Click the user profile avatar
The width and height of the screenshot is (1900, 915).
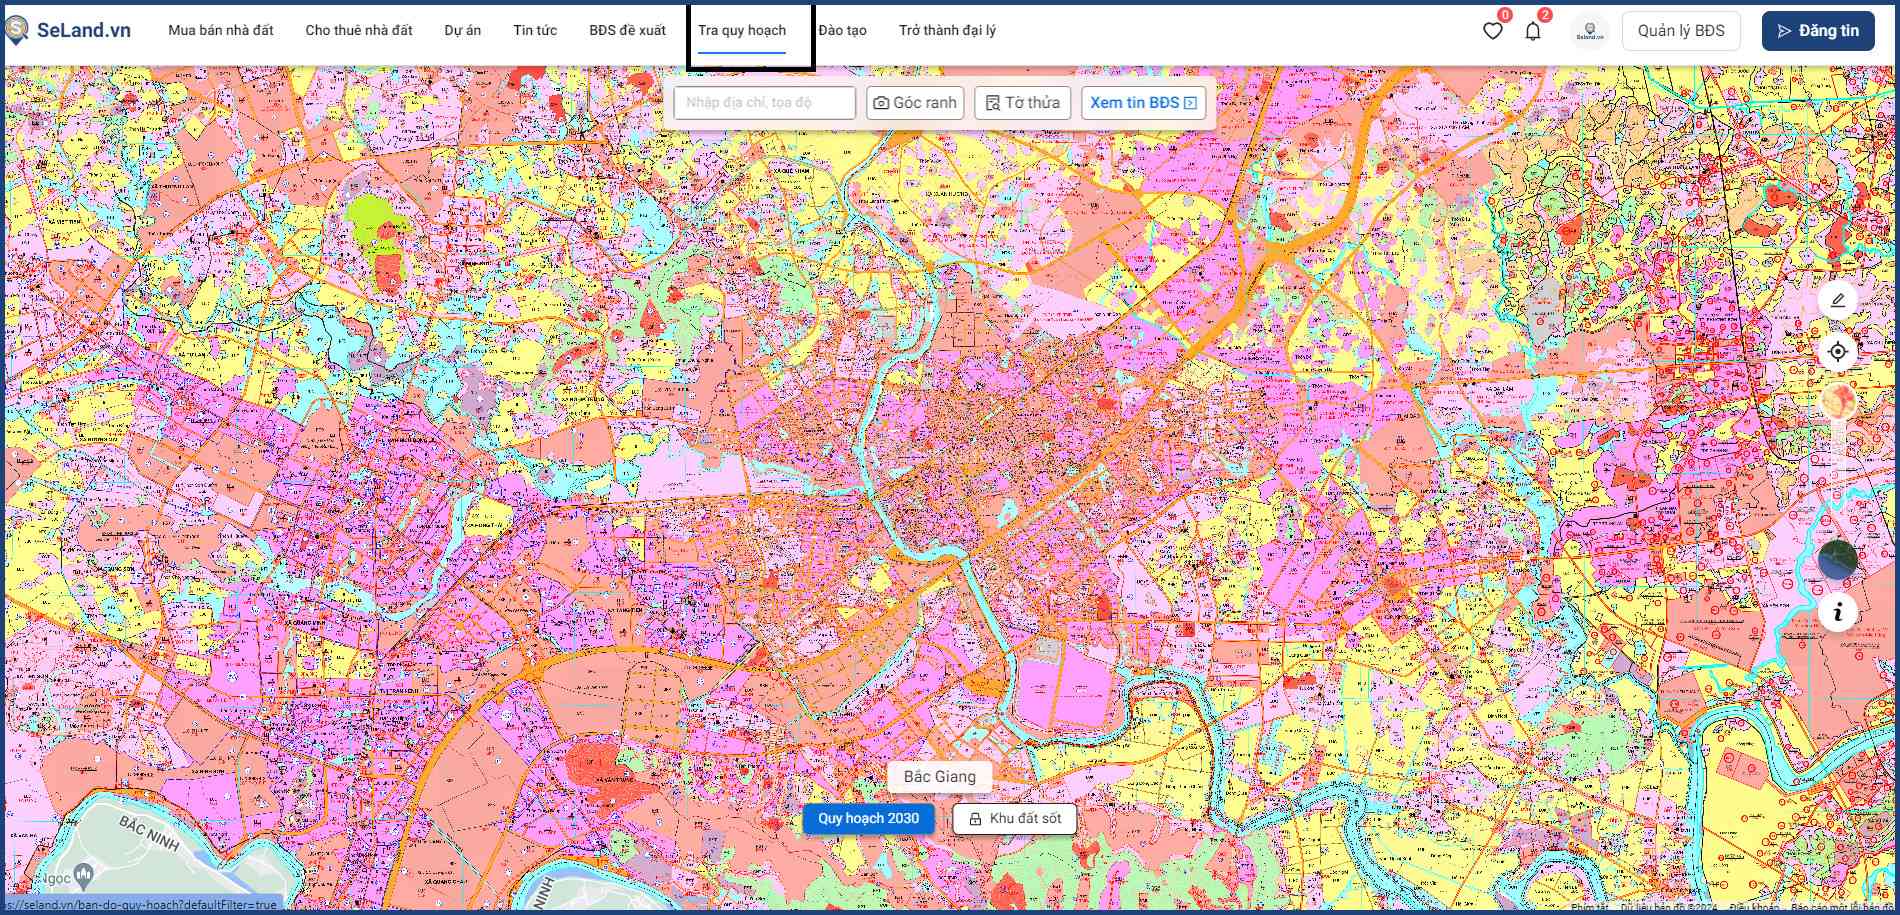[1589, 31]
